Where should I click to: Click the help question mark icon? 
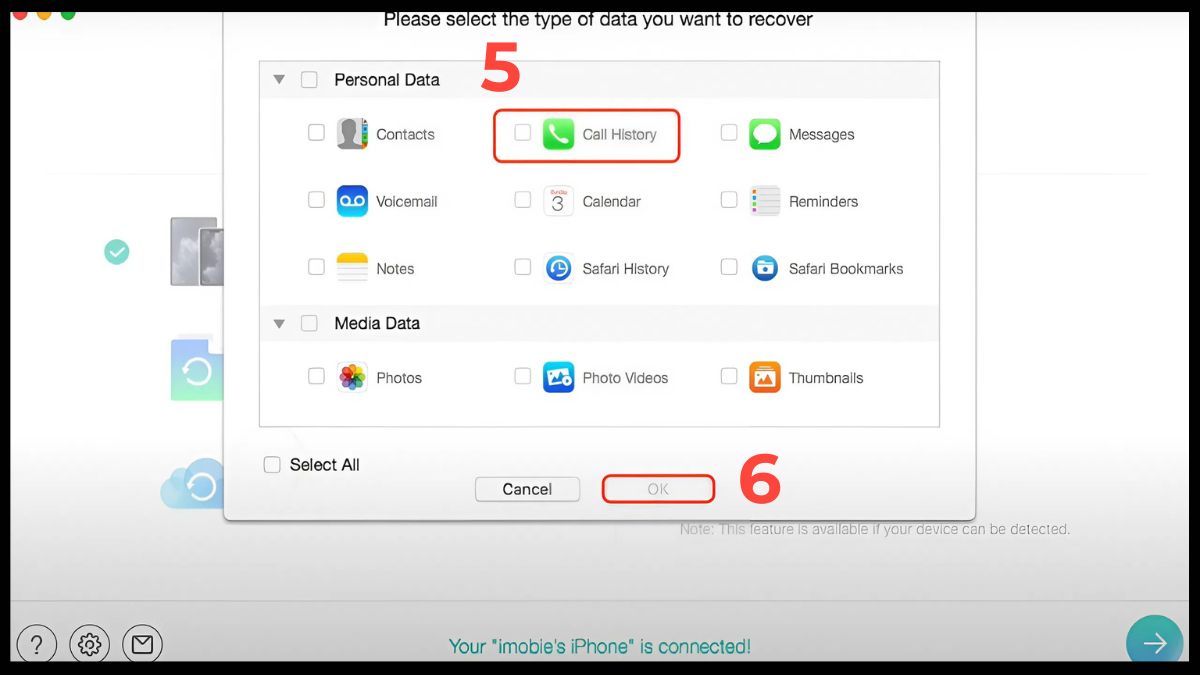(37, 645)
